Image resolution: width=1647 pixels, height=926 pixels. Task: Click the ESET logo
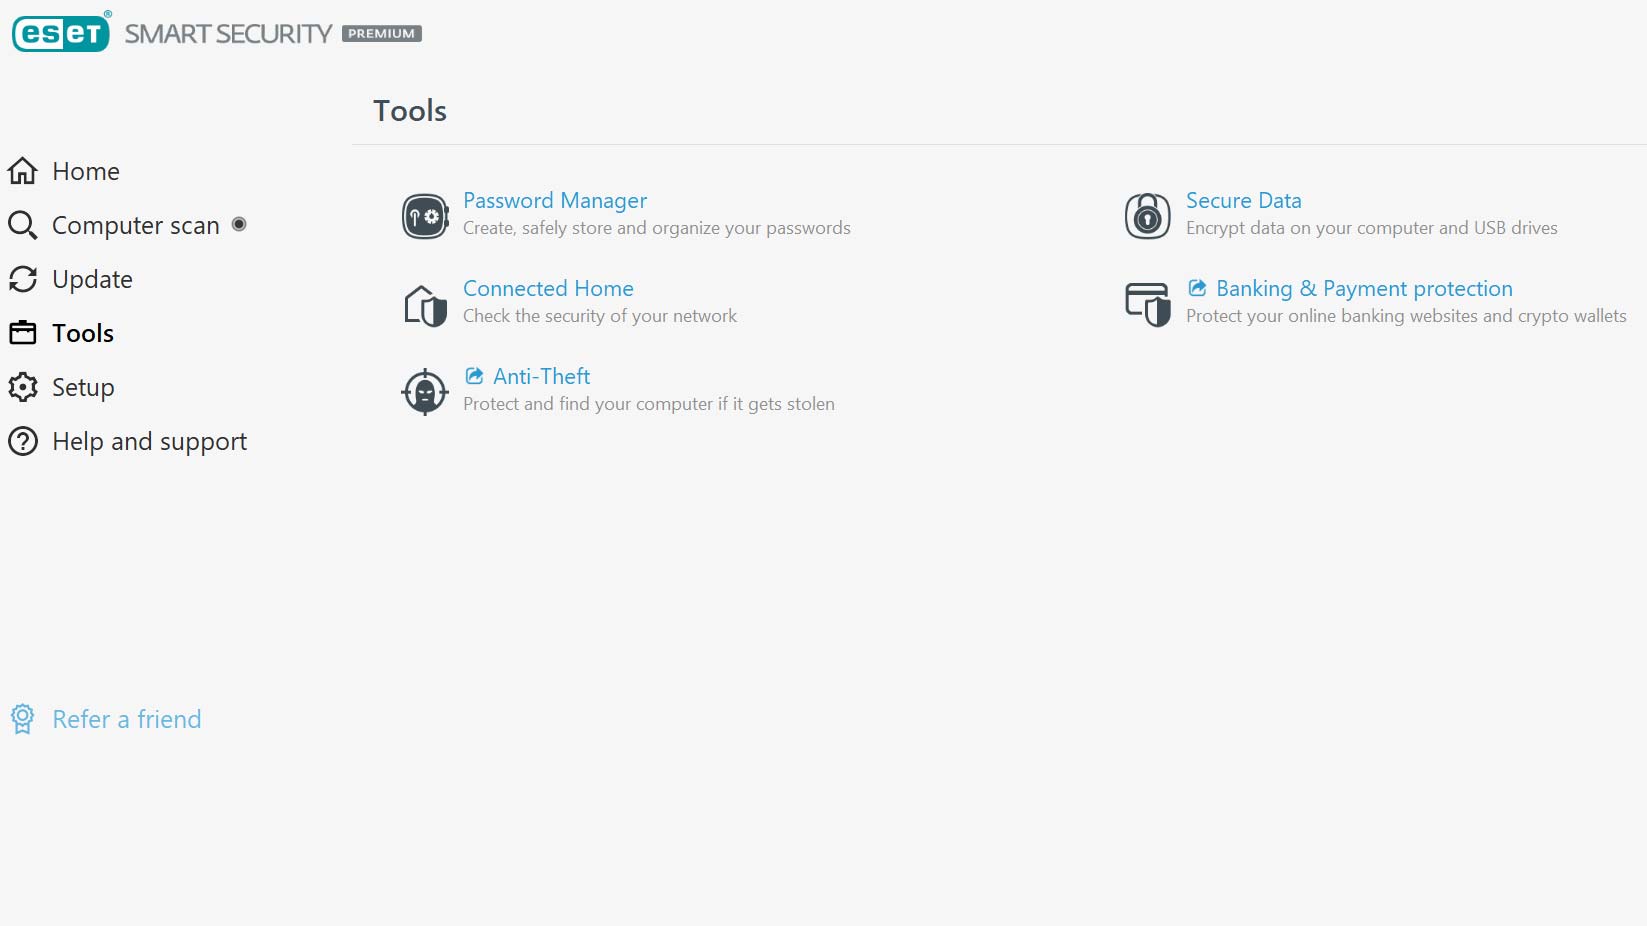(x=62, y=32)
